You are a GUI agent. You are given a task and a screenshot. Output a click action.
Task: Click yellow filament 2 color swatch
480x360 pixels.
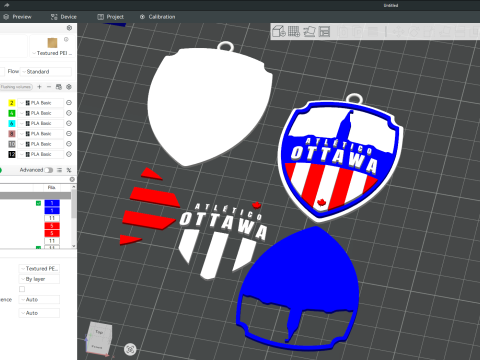(12, 103)
